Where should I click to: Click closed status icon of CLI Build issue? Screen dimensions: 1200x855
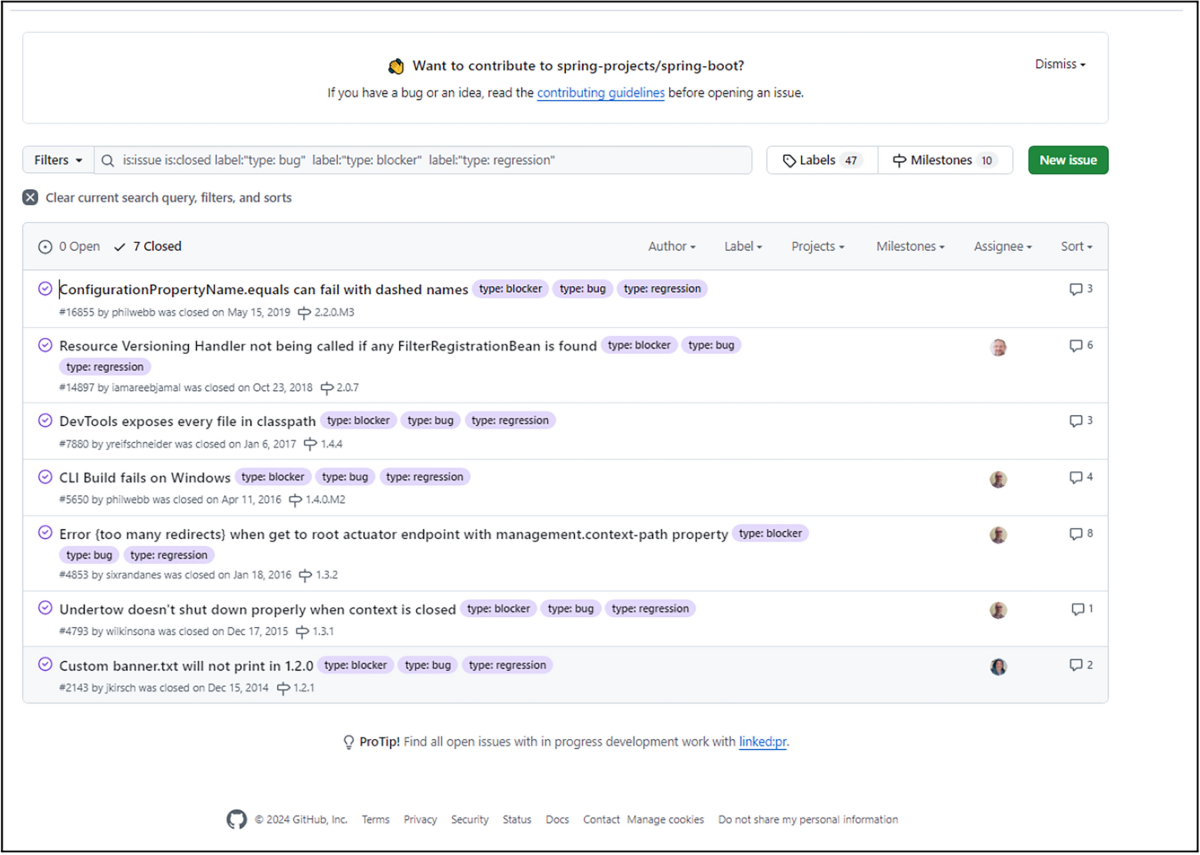point(45,477)
